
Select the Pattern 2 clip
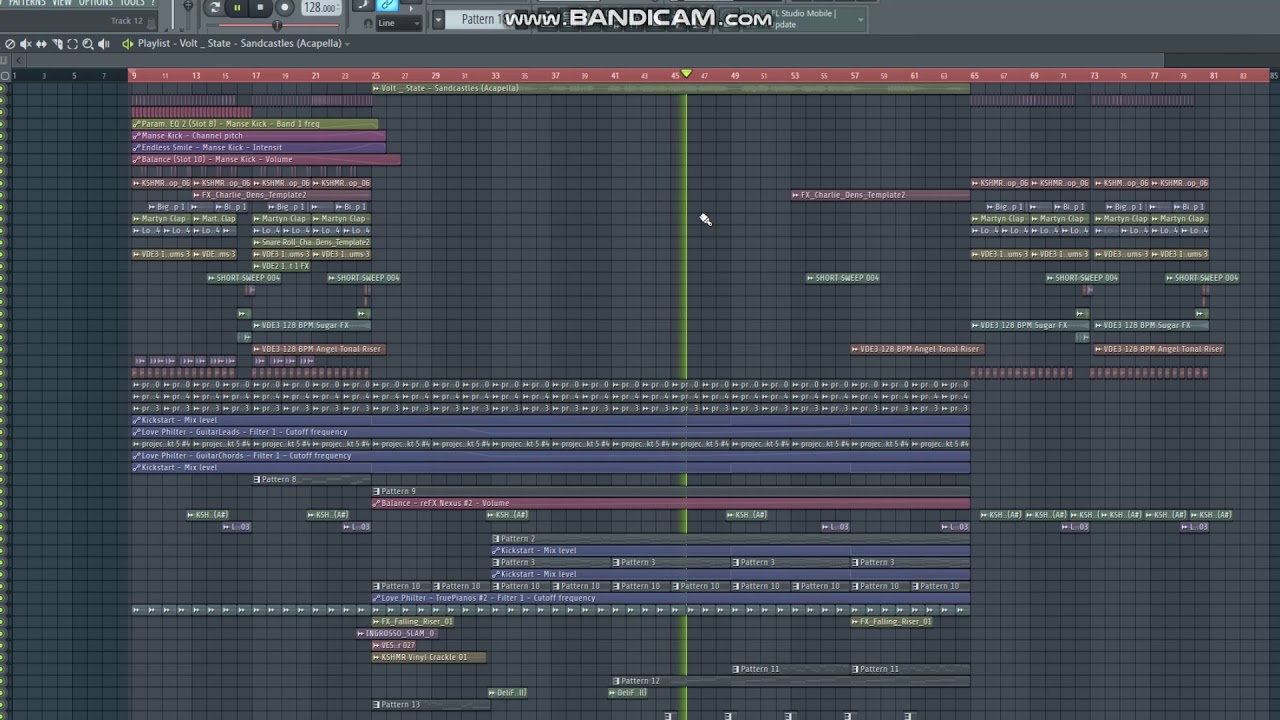pyautogui.click(x=731, y=539)
